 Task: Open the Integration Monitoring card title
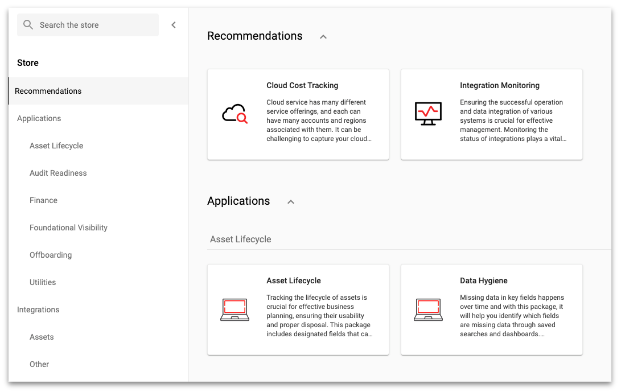click(499, 85)
